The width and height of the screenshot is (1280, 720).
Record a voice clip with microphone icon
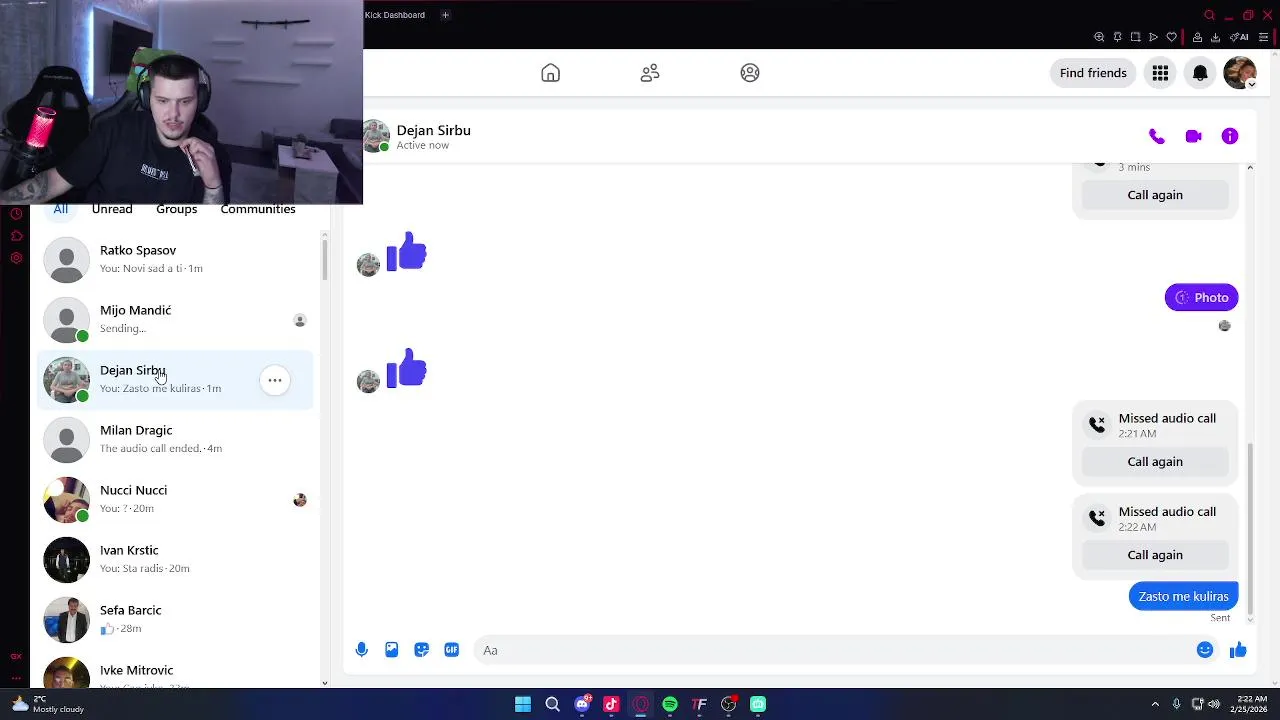point(362,650)
